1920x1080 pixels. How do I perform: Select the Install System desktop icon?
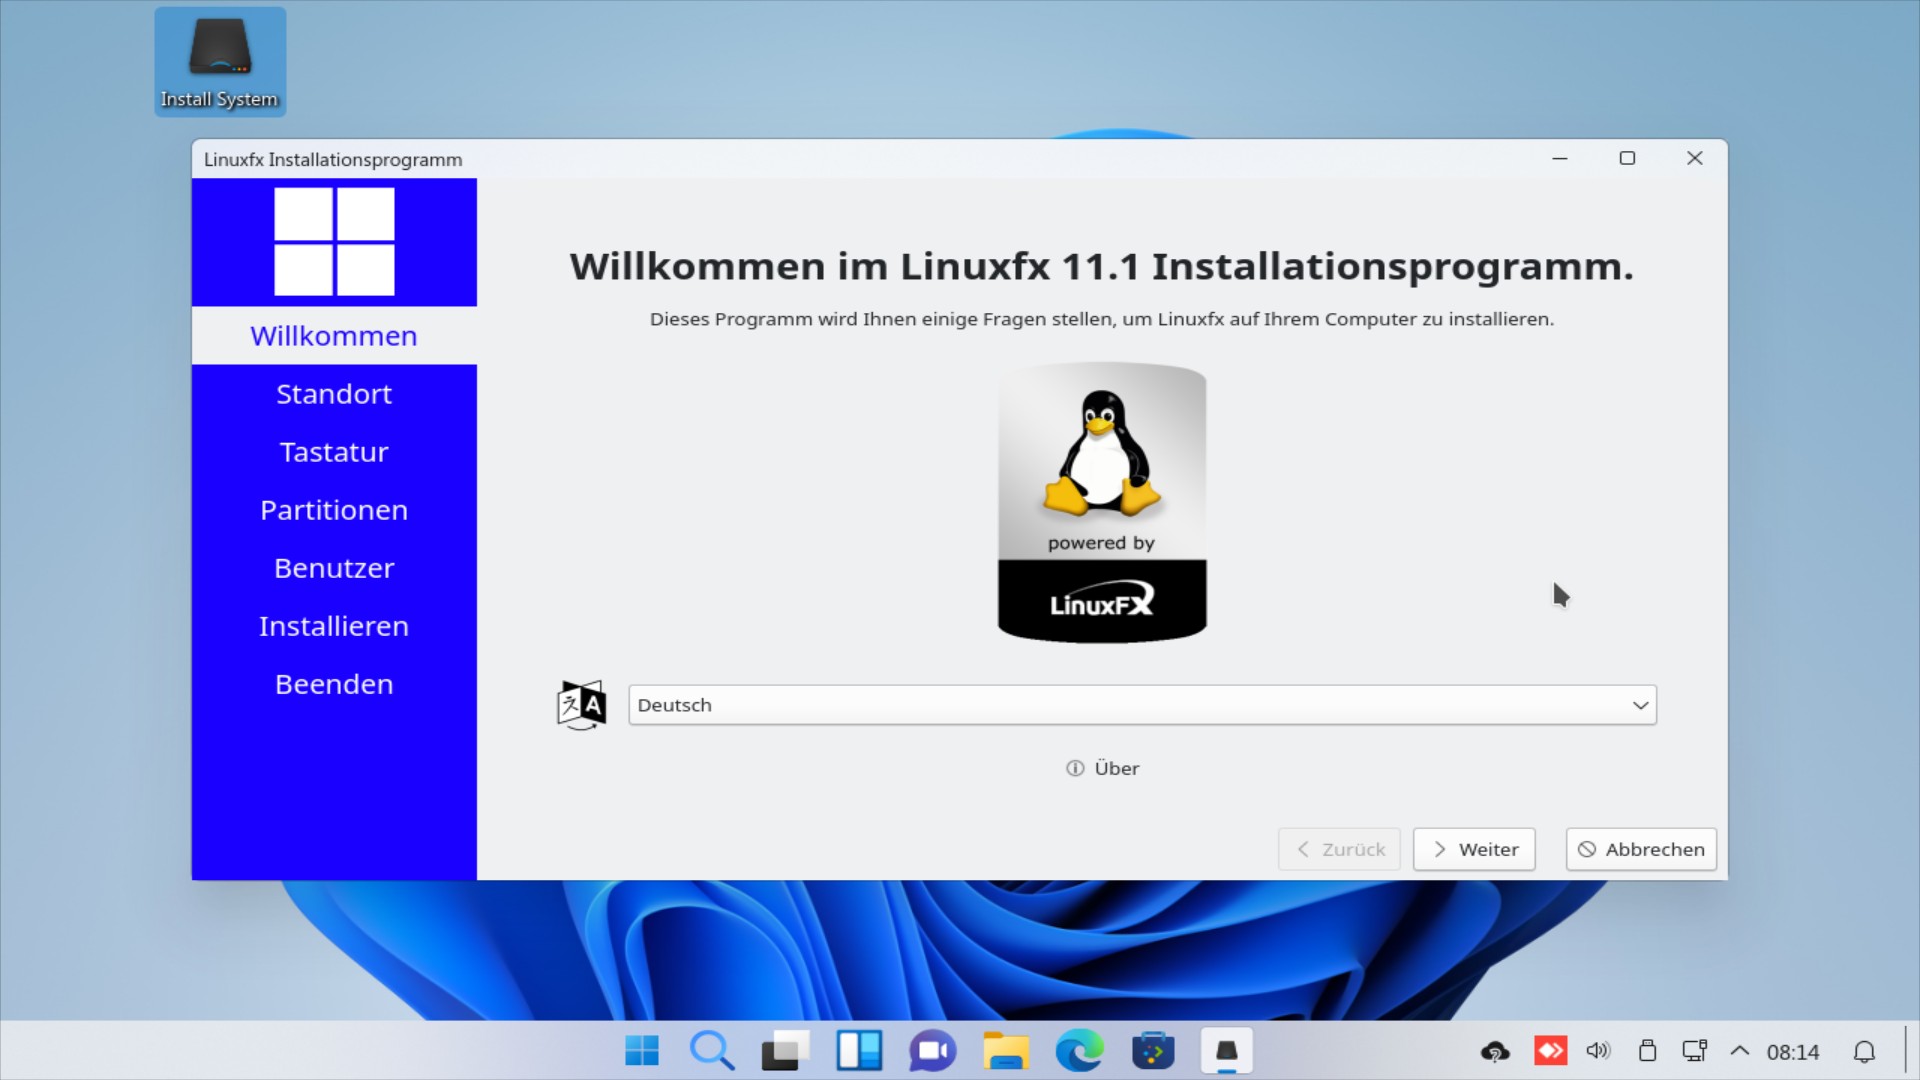[219, 60]
